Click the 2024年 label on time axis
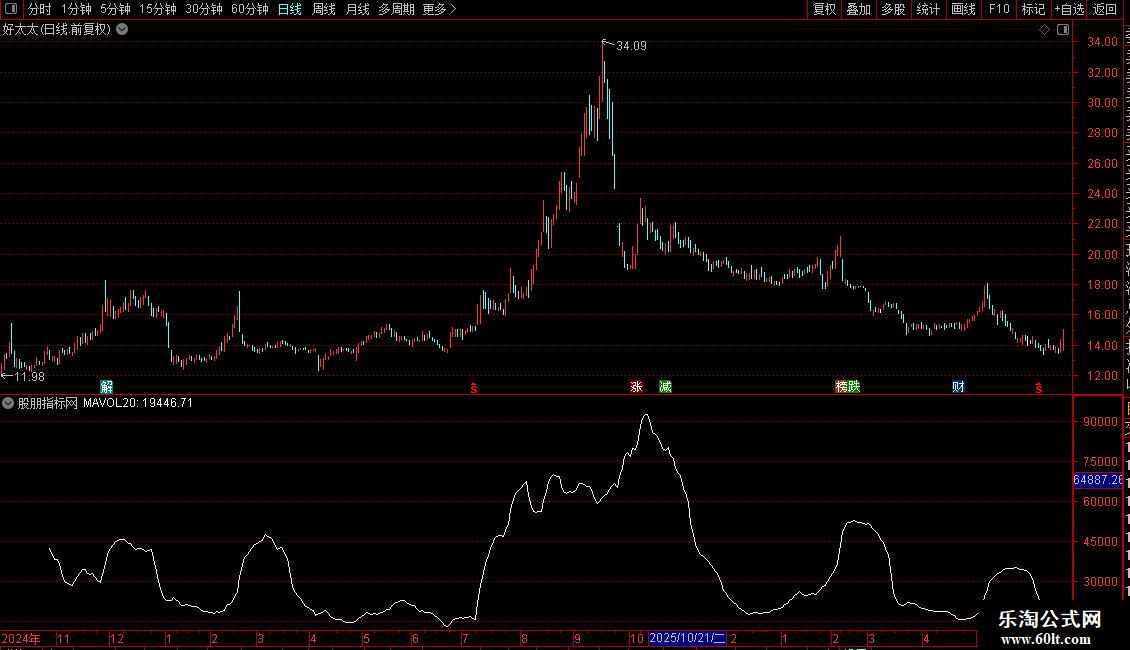This screenshot has height=650, width=1130. click(x=21, y=638)
